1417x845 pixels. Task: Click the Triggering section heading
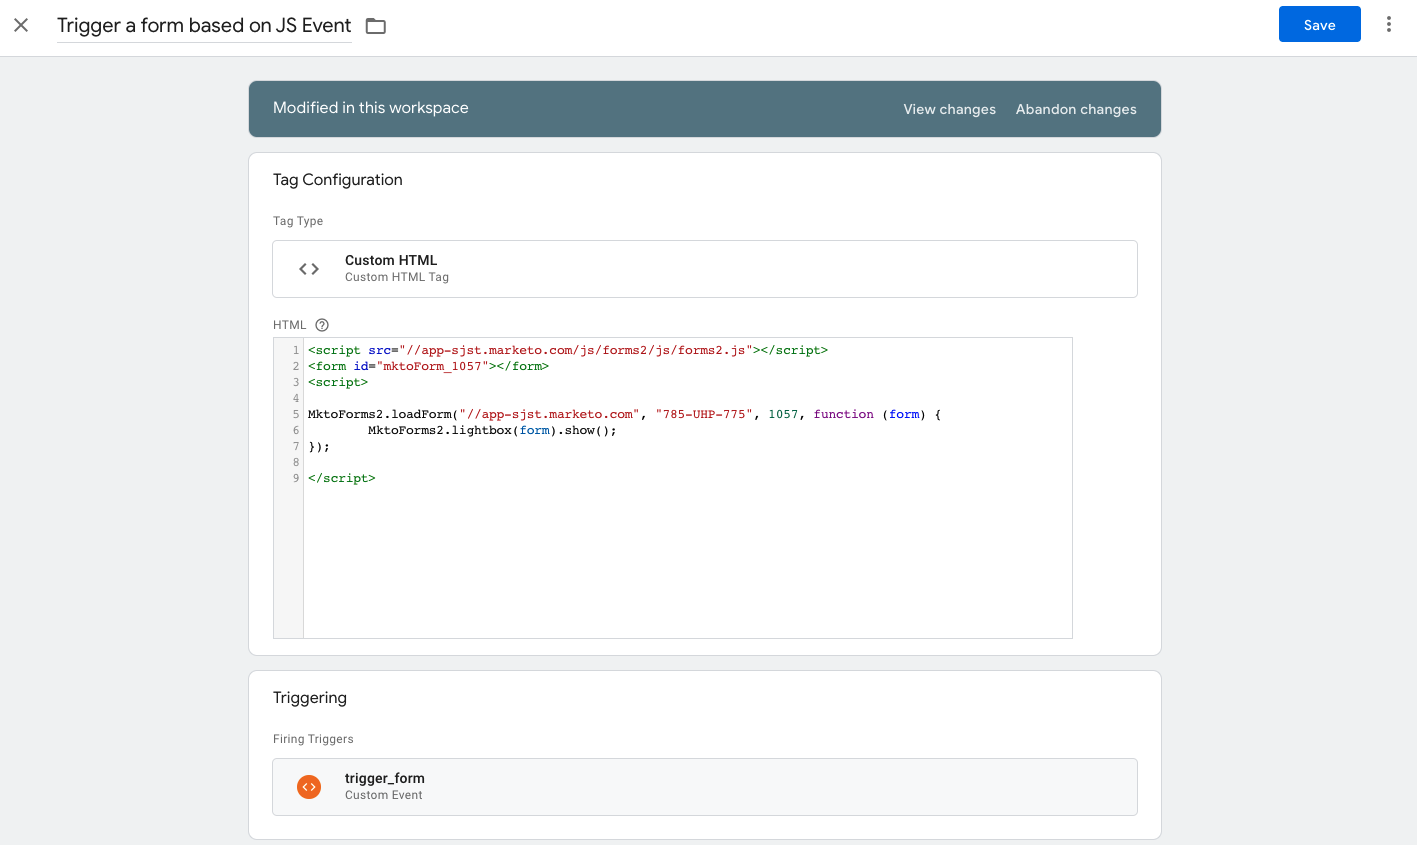click(x=310, y=698)
